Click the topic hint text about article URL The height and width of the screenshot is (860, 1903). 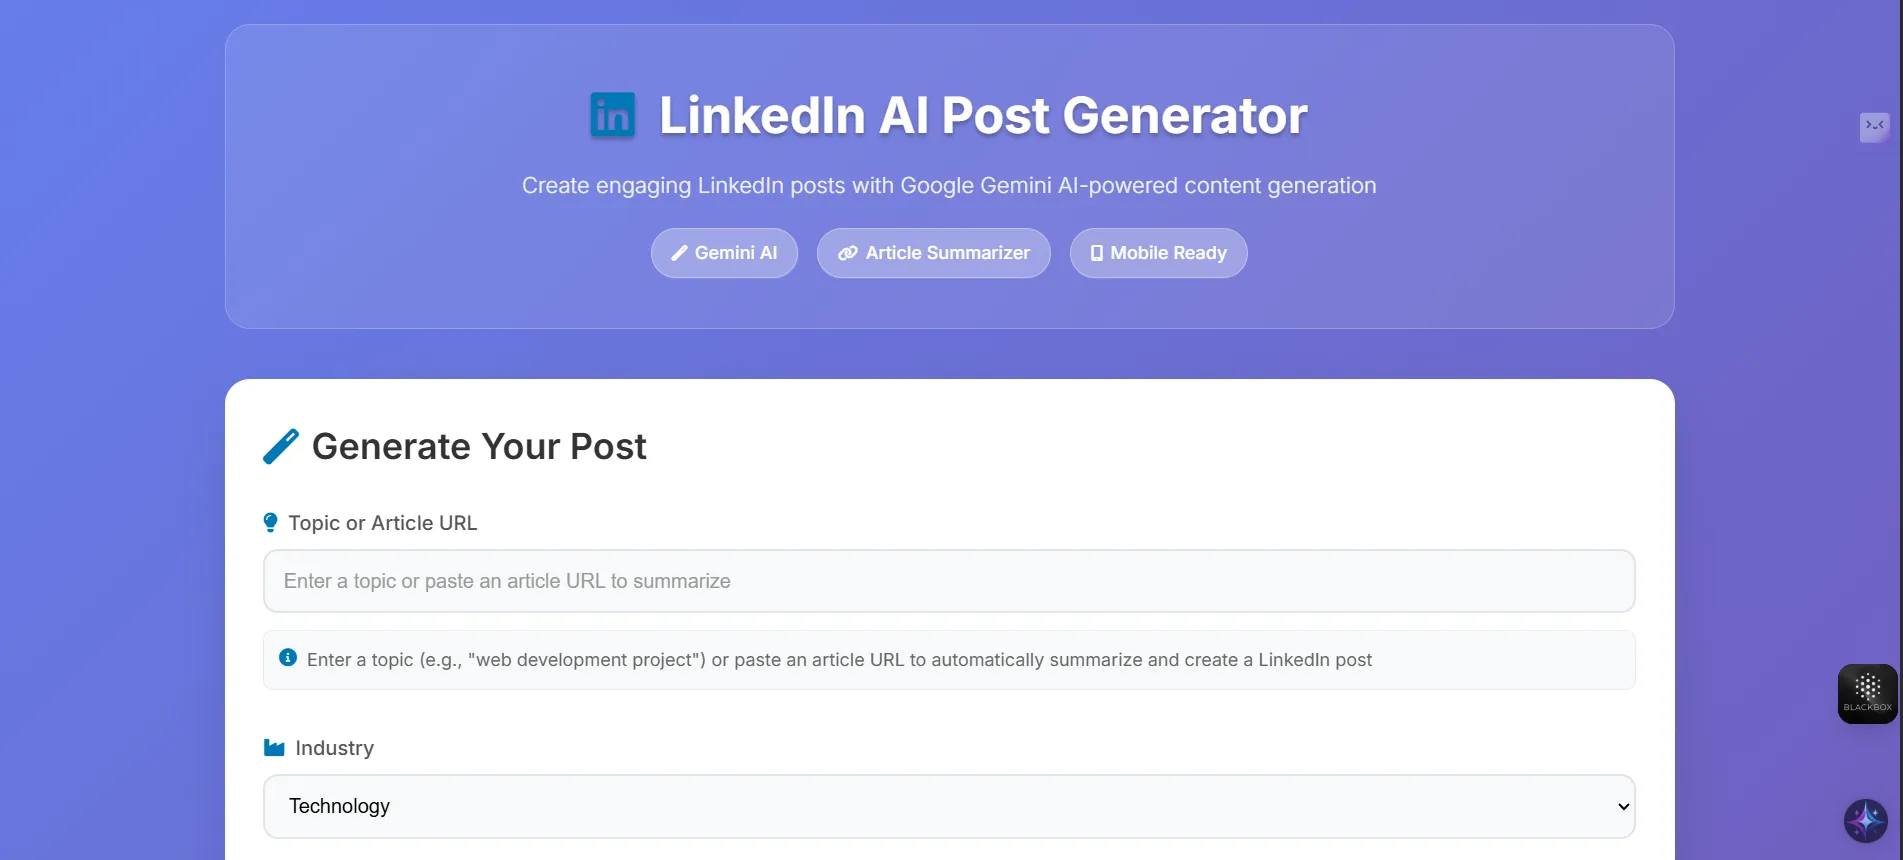point(838,660)
